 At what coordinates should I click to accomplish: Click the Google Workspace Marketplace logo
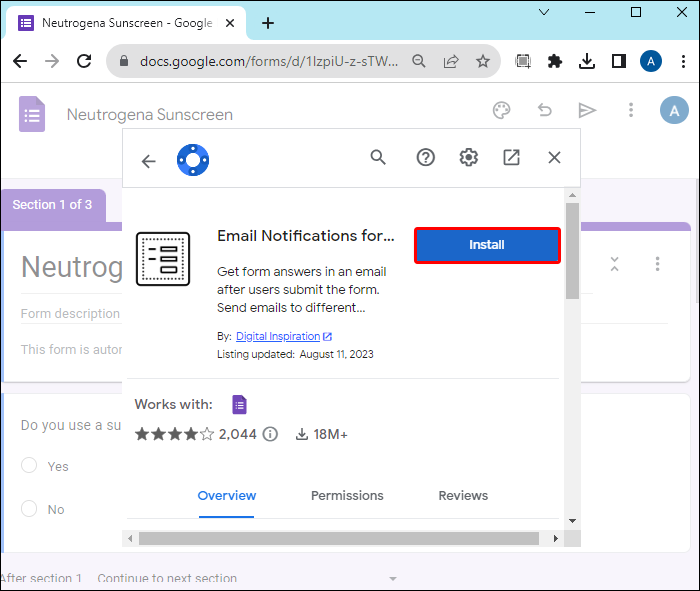(193, 160)
